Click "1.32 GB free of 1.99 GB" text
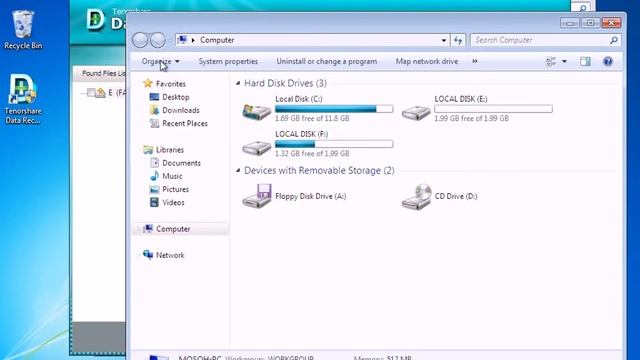The height and width of the screenshot is (360, 640). pos(312,153)
